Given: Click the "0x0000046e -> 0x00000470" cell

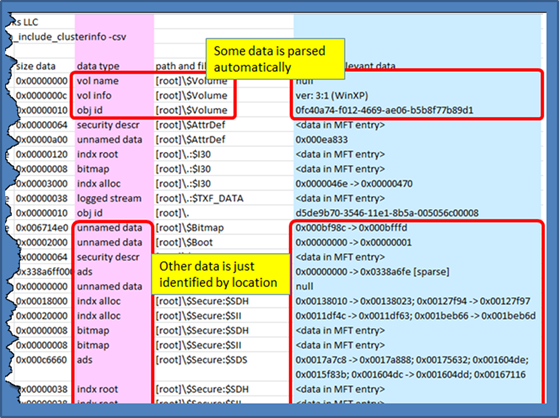Looking at the screenshot, I should [354, 184].
